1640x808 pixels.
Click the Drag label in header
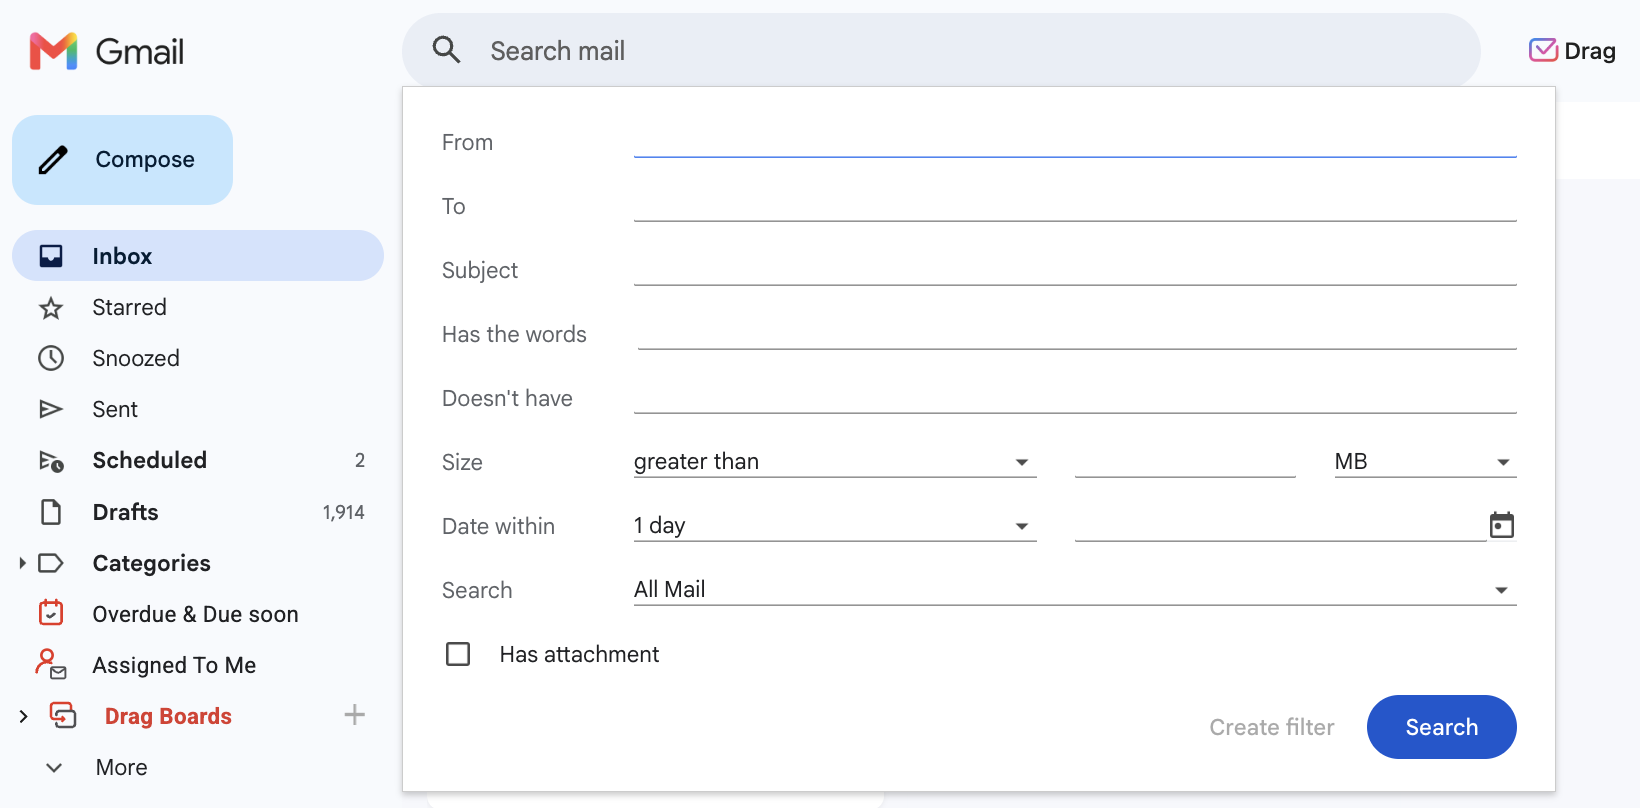click(x=1590, y=51)
